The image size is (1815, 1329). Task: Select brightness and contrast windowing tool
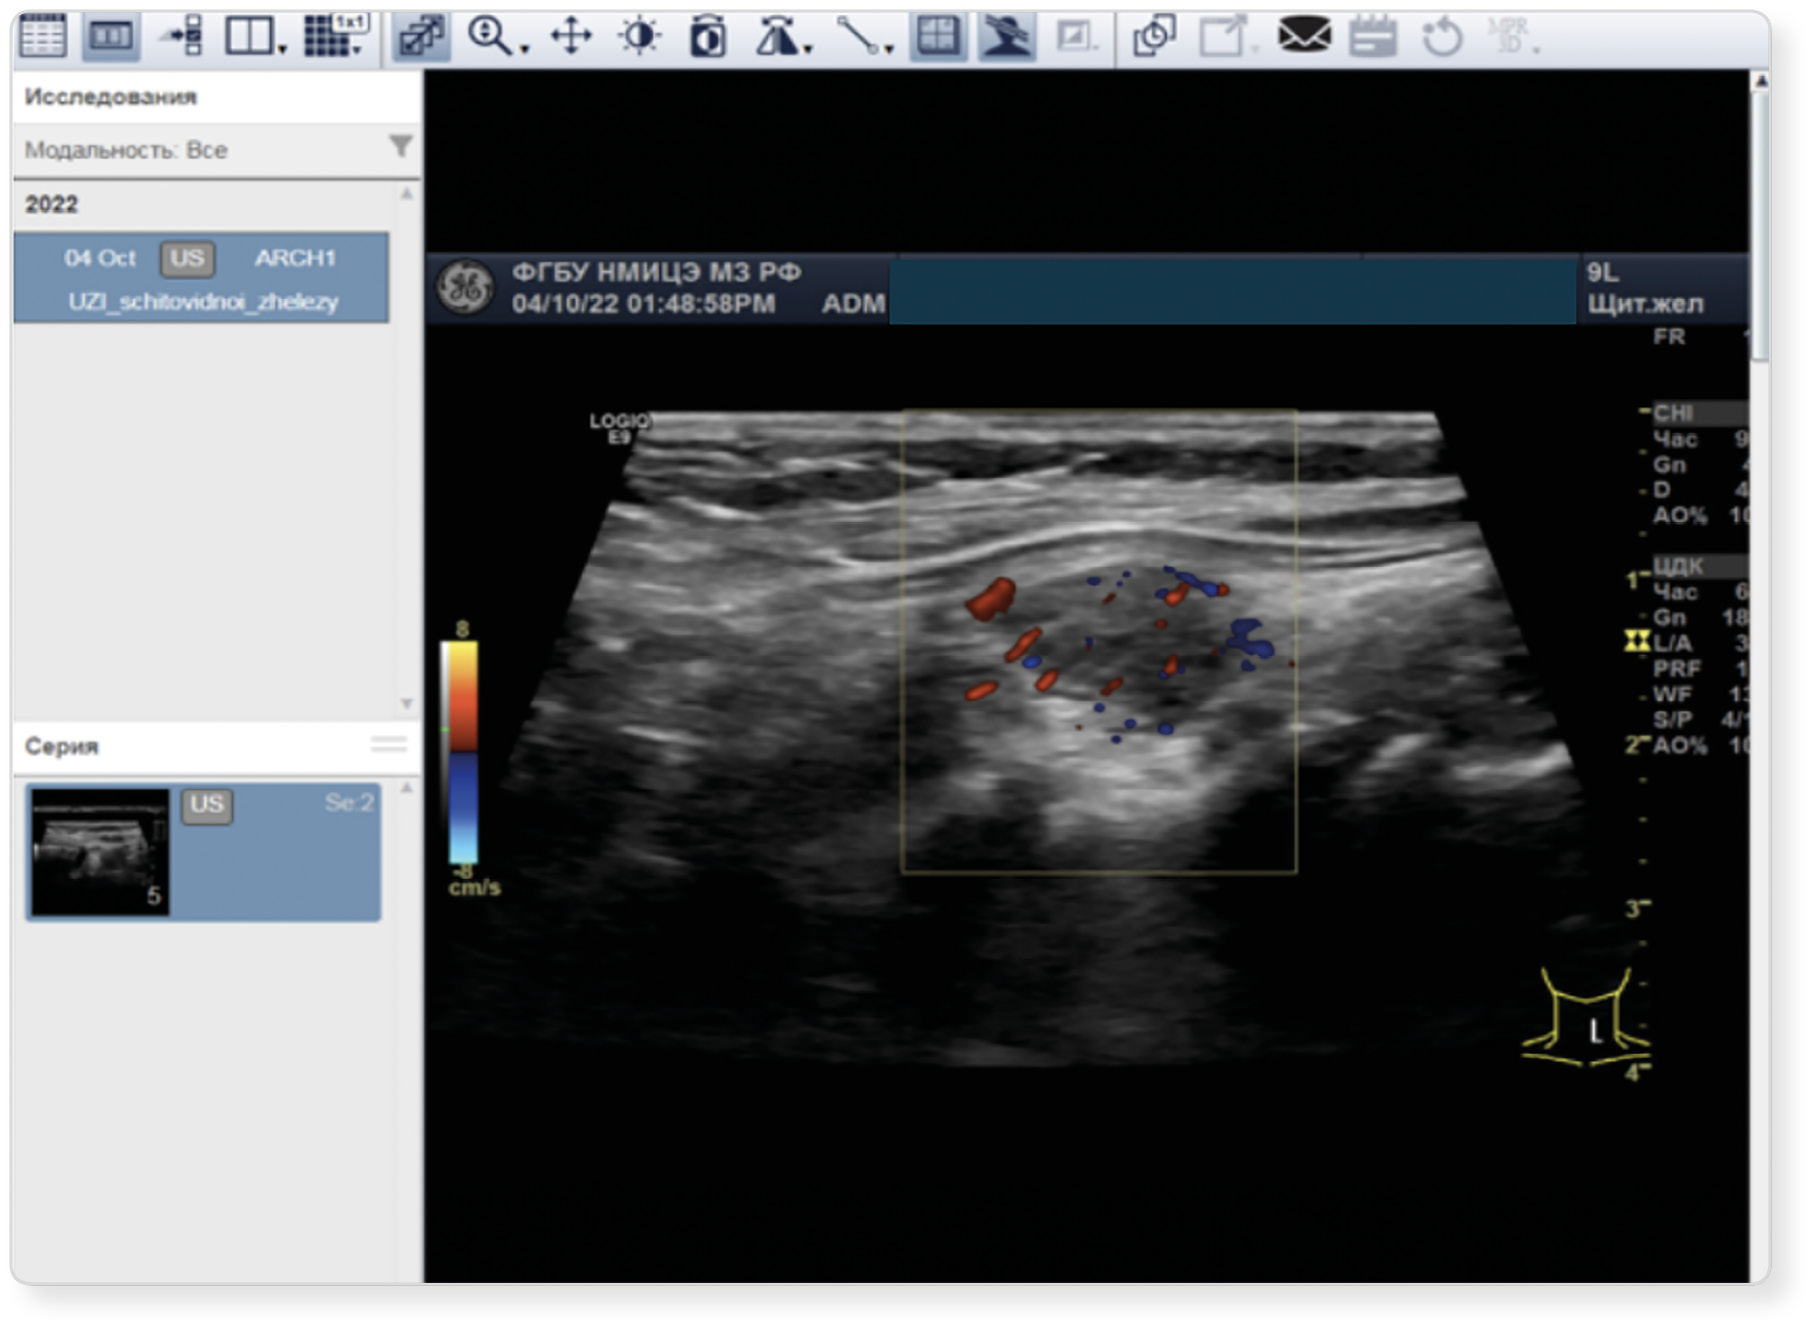[639, 37]
